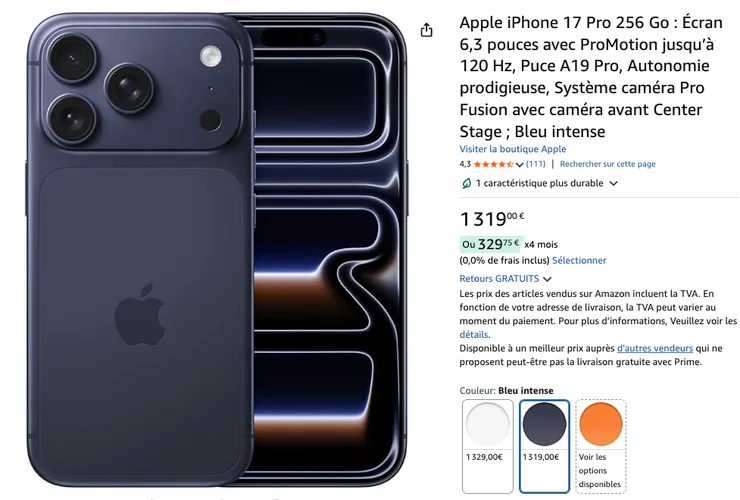Open 'Visiter la boutique Apple' link

pyautogui.click(x=513, y=149)
